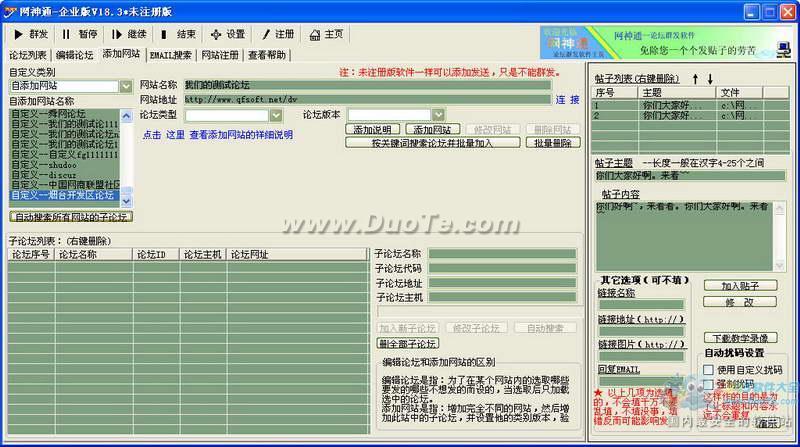Click 论坛名称 column header

94,254
